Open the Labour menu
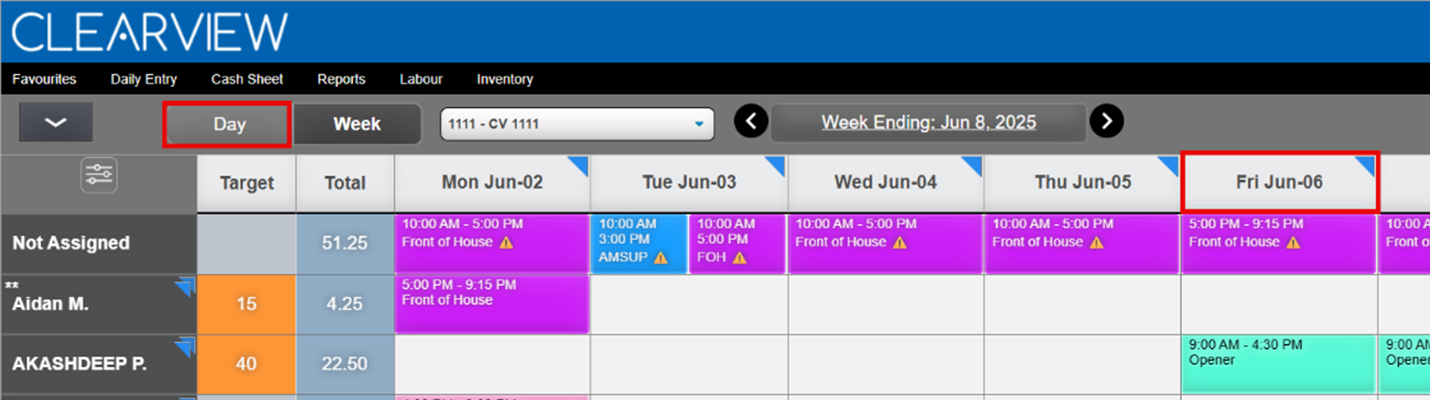Screen dimensions: 1430x400 [x=421, y=79]
